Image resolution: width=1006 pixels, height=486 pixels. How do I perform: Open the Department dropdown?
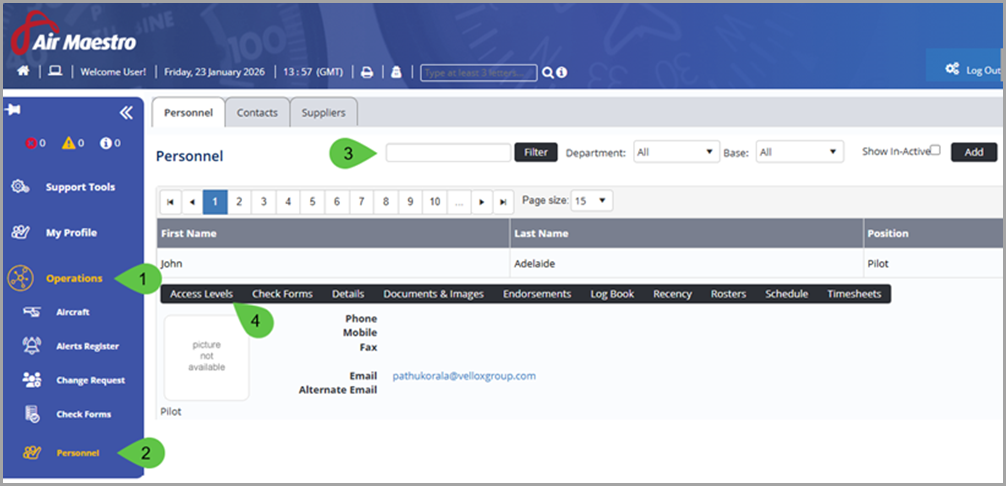click(676, 152)
